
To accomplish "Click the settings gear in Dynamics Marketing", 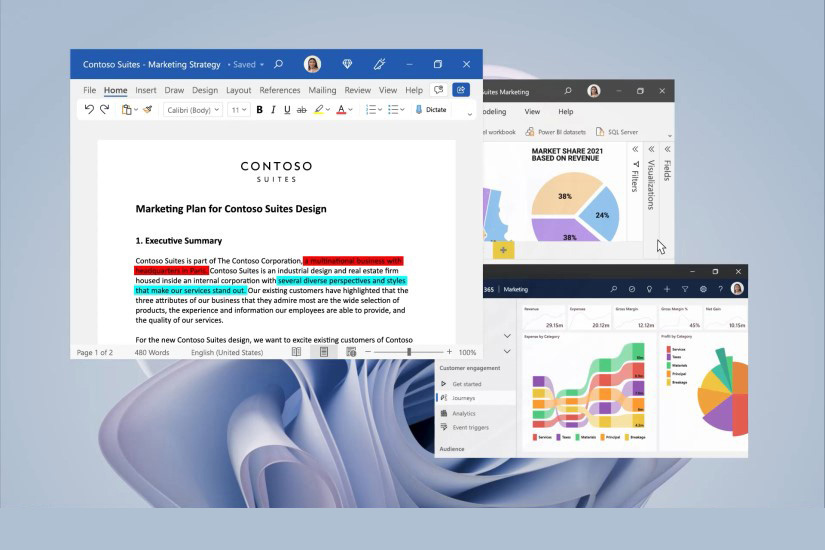I will click(703, 289).
